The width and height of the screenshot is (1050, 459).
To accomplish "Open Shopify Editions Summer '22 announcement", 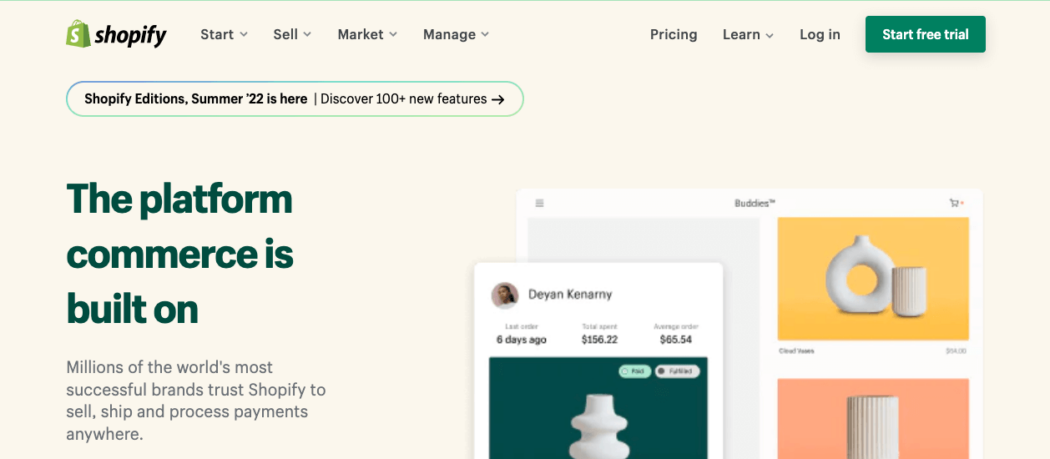I will click(295, 99).
